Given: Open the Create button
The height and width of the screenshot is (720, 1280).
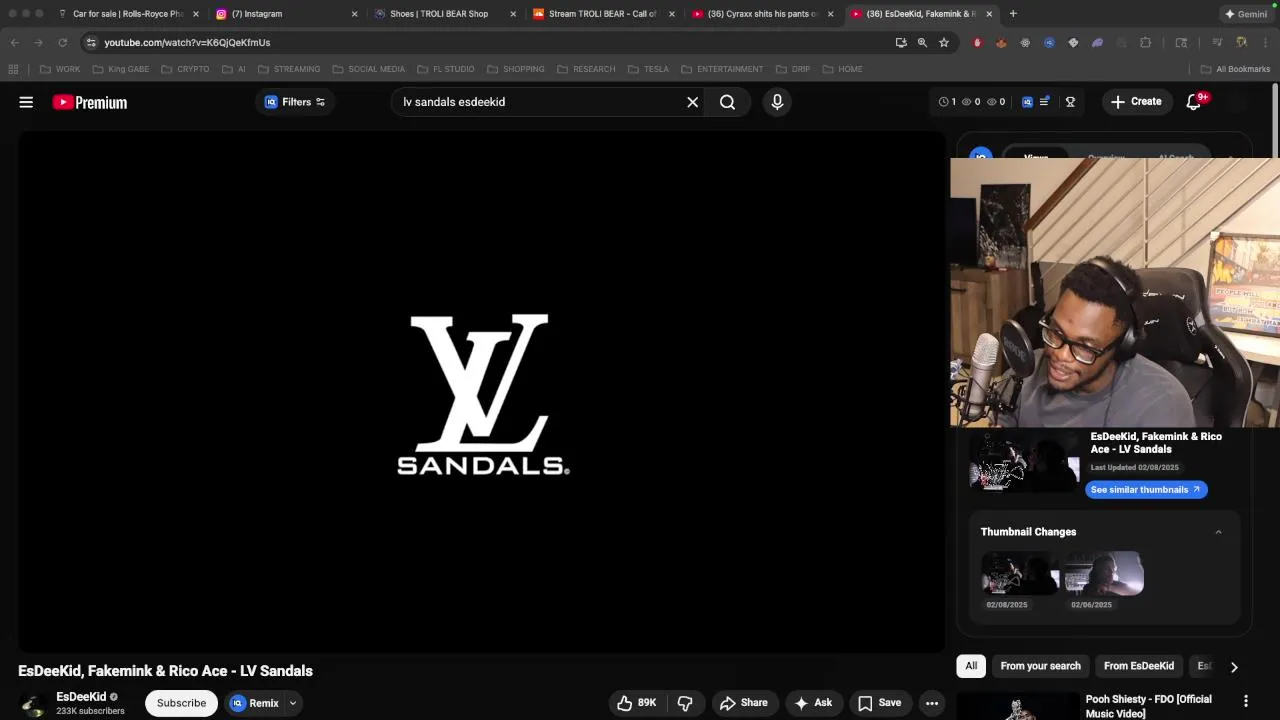Looking at the screenshot, I should coord(1136,102).
